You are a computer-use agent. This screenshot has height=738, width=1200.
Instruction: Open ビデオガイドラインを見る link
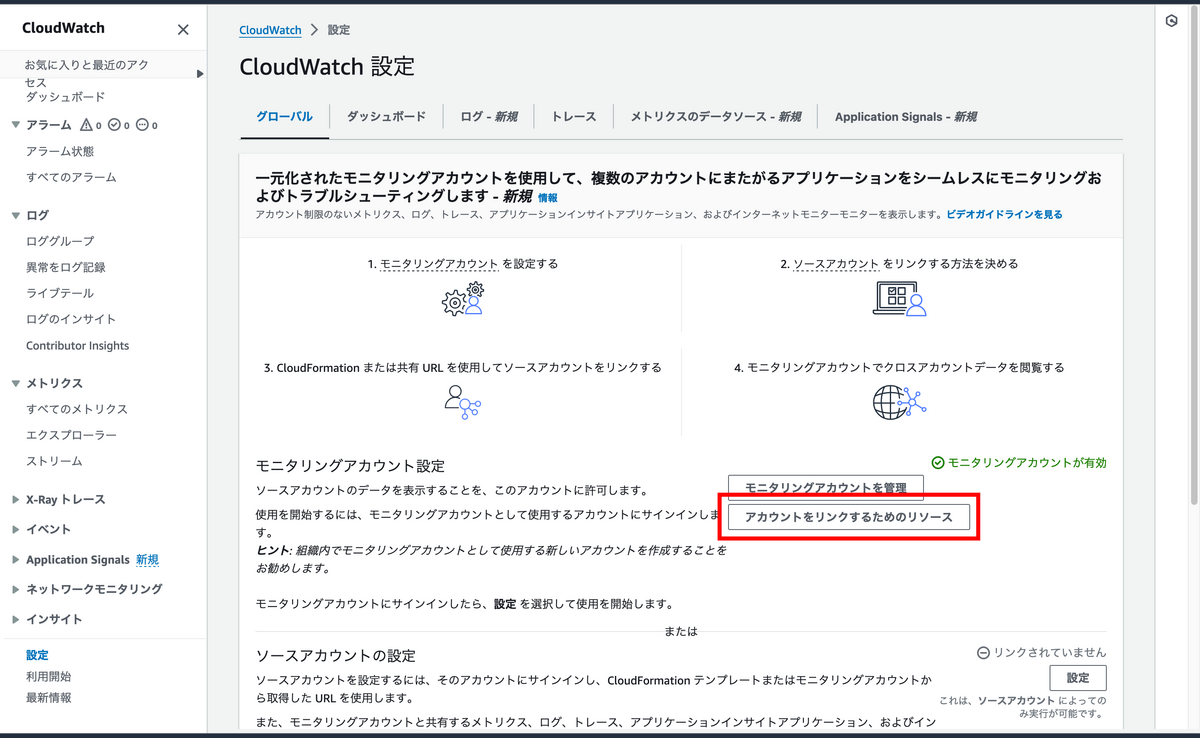click(1004, 214)
